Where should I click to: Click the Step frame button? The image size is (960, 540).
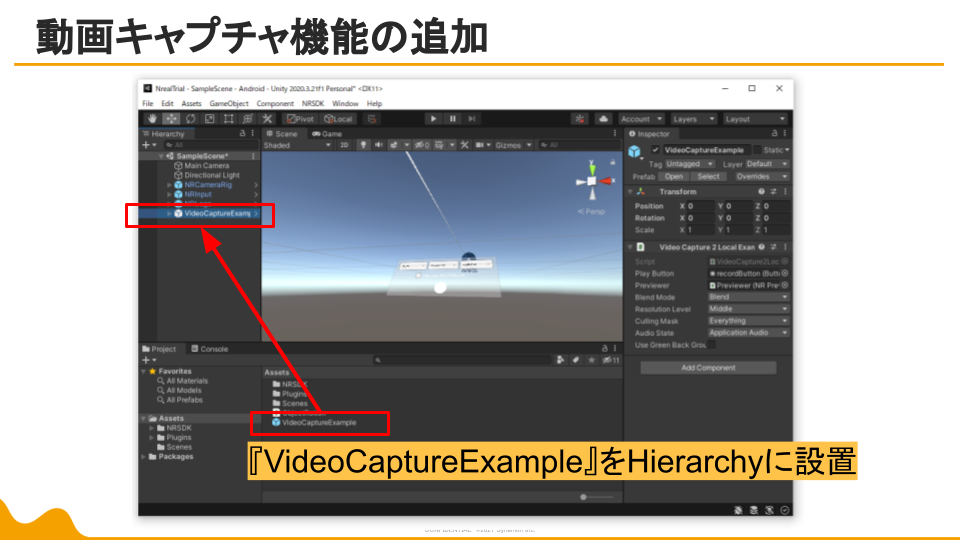[471, 119]
